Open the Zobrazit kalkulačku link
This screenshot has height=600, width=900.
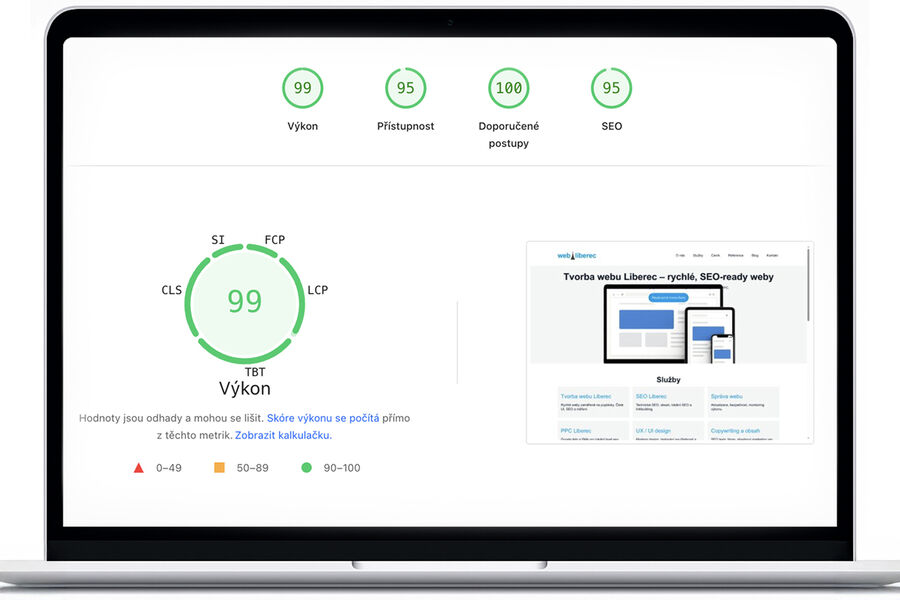pos(280,436)
